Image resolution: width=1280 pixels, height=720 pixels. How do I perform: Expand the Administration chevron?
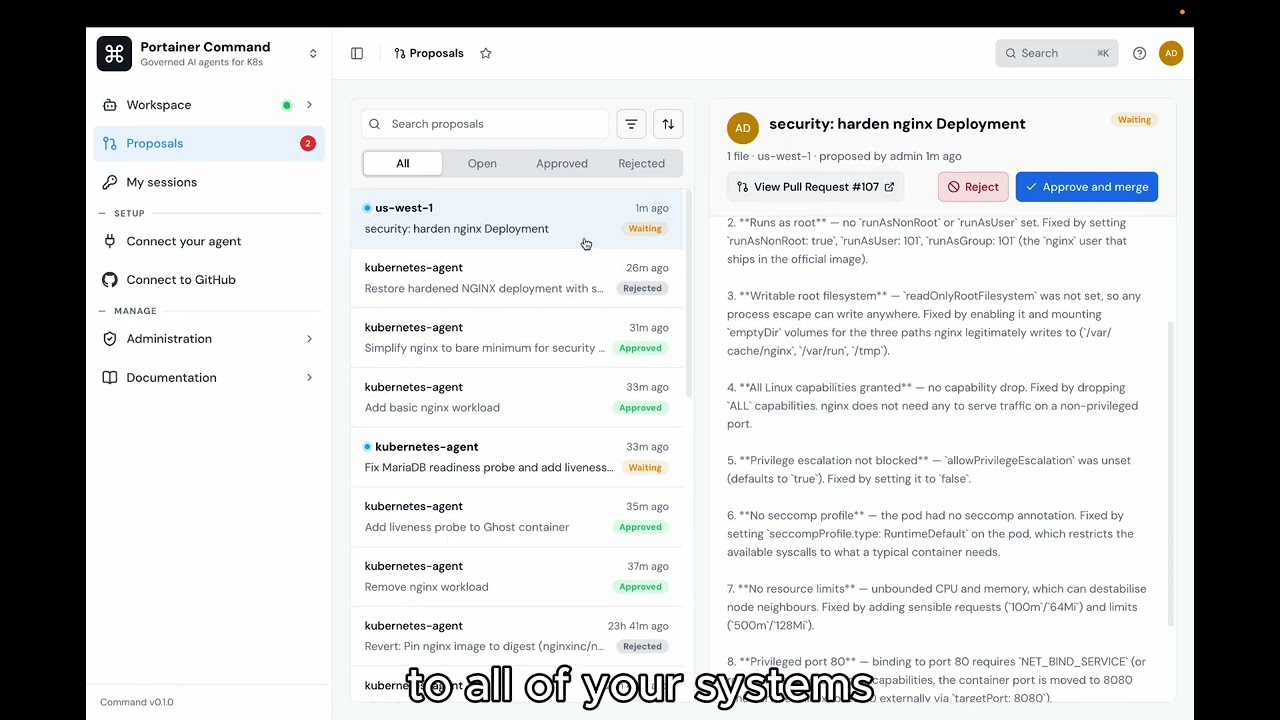[309, 339]
